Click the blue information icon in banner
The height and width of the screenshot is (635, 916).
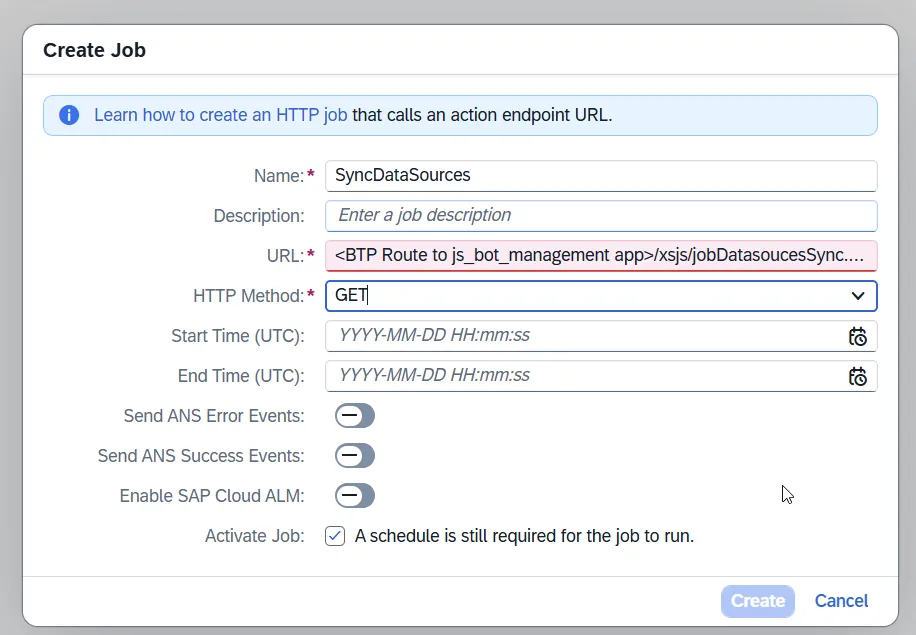(x=69, y=115)
